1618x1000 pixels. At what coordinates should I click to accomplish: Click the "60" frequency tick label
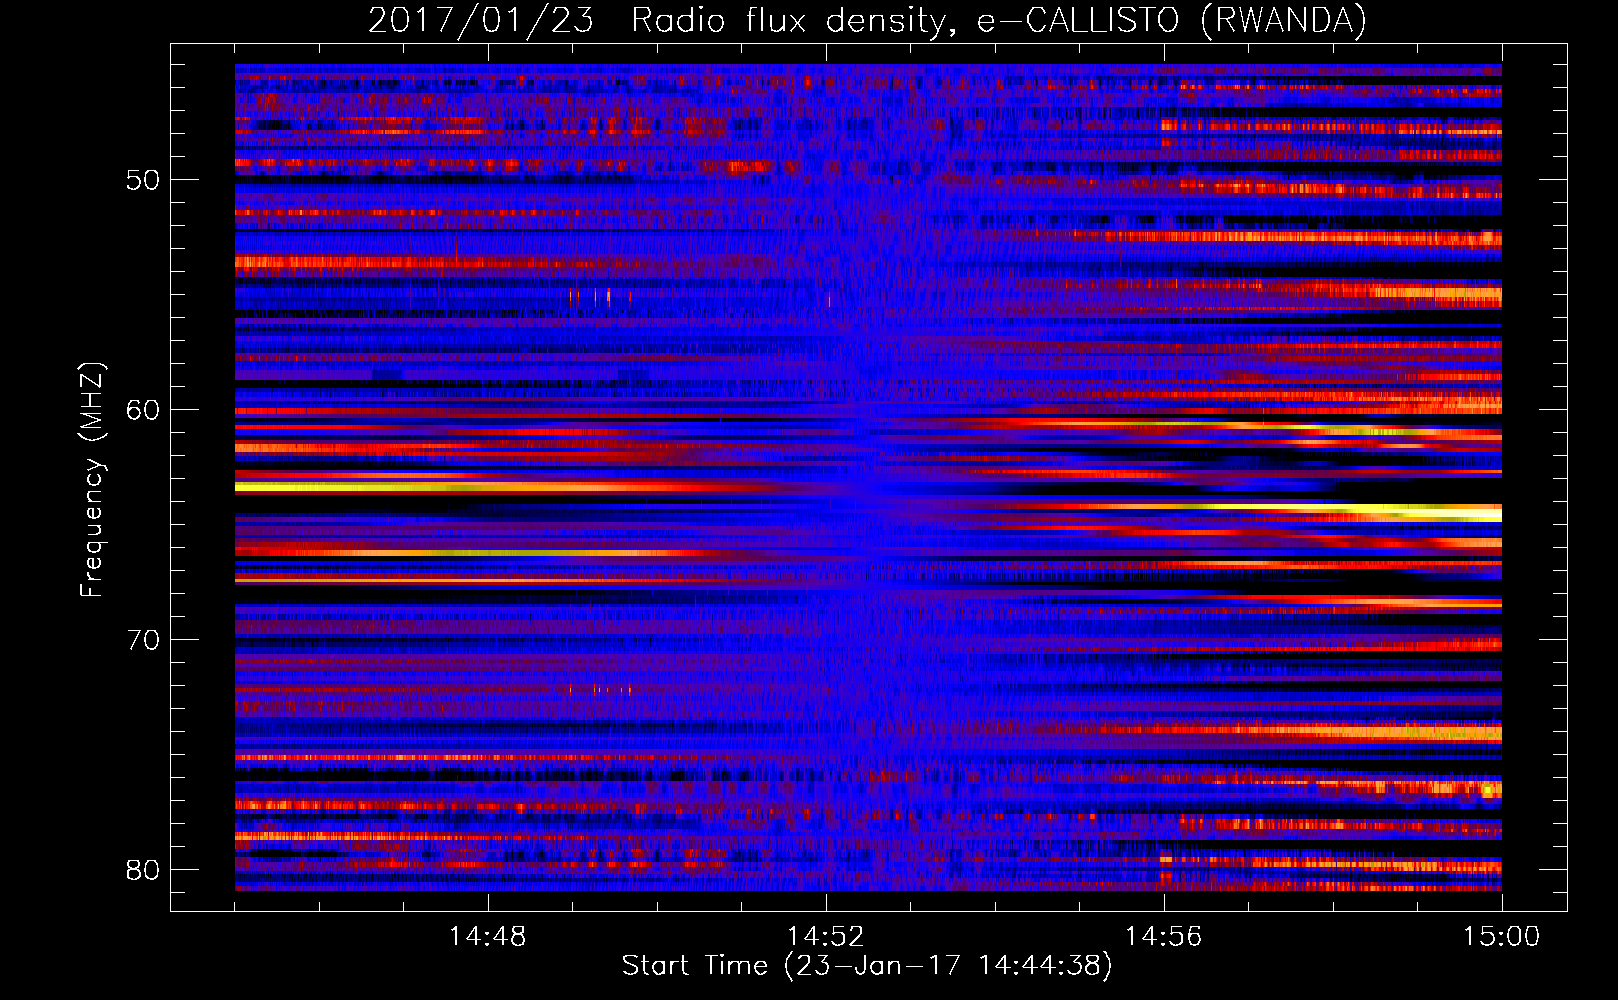point(143,410)
